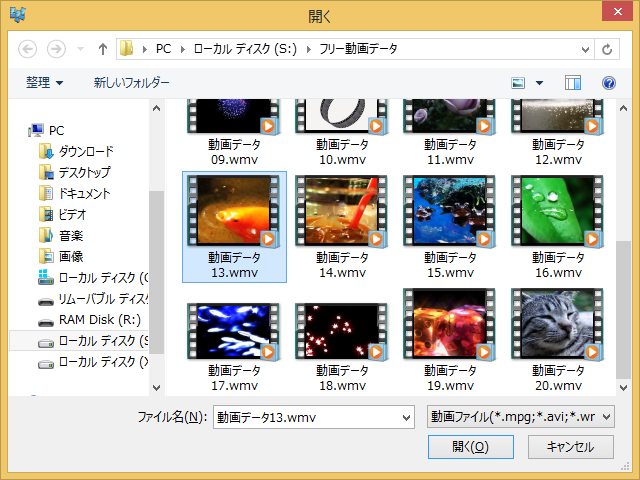Click the sidebar scroll down arrow
The image size is (640, 480).
(x=156, y=387)
